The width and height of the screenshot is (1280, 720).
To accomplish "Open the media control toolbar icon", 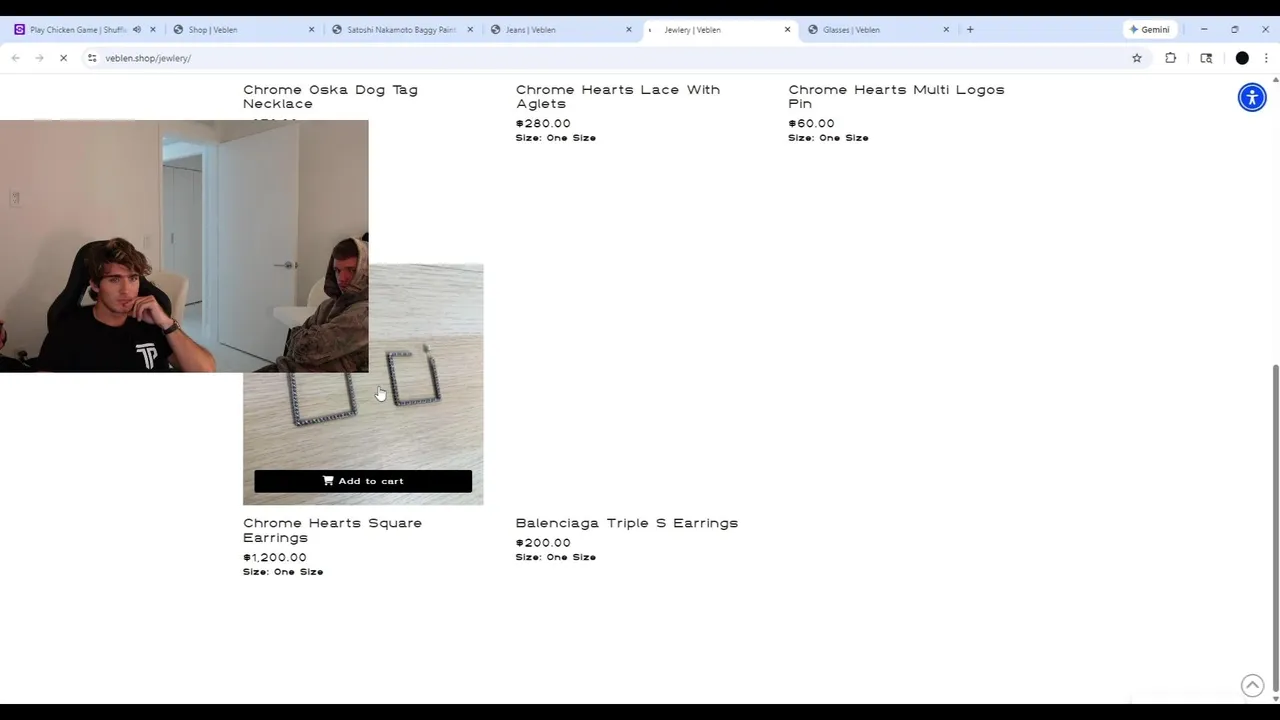I will coord(1206,58).
